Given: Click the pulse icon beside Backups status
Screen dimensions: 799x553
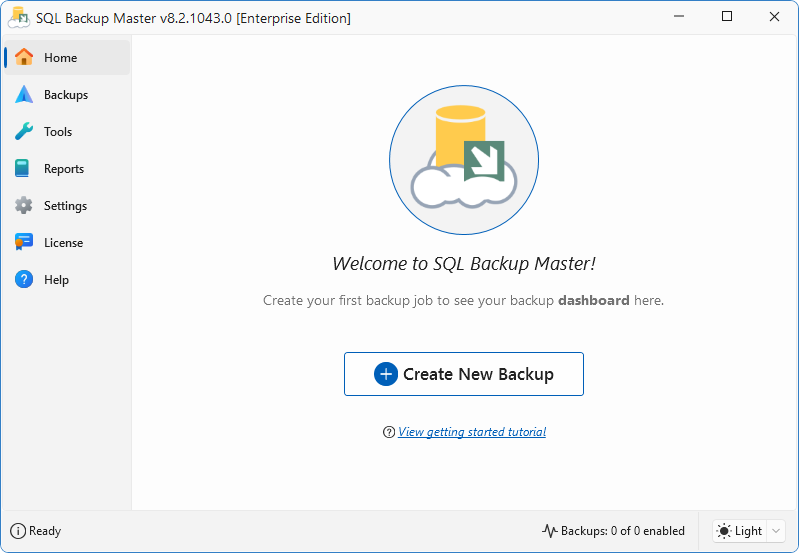Looking at the screenshot, I should click(550, 531).
